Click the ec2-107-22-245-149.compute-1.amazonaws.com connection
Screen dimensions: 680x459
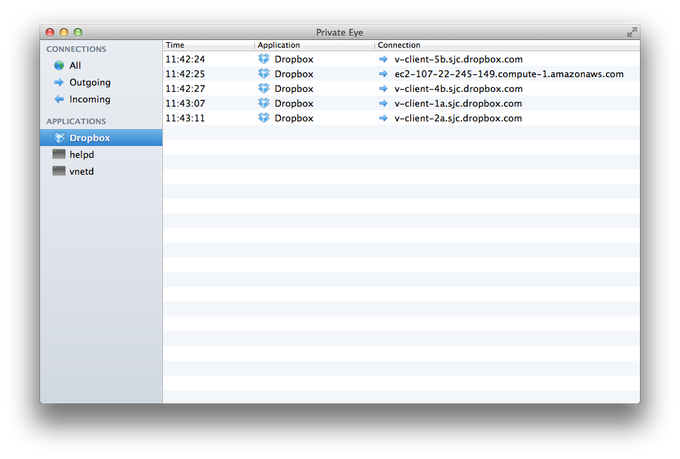pos(509,74)
